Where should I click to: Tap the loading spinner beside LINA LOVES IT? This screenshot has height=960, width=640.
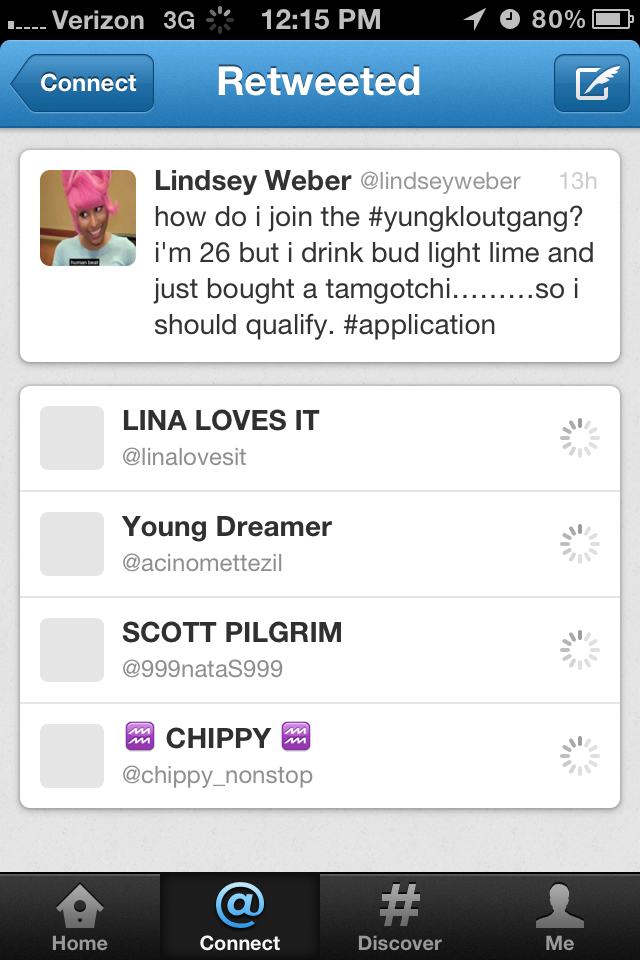(579, 438)
